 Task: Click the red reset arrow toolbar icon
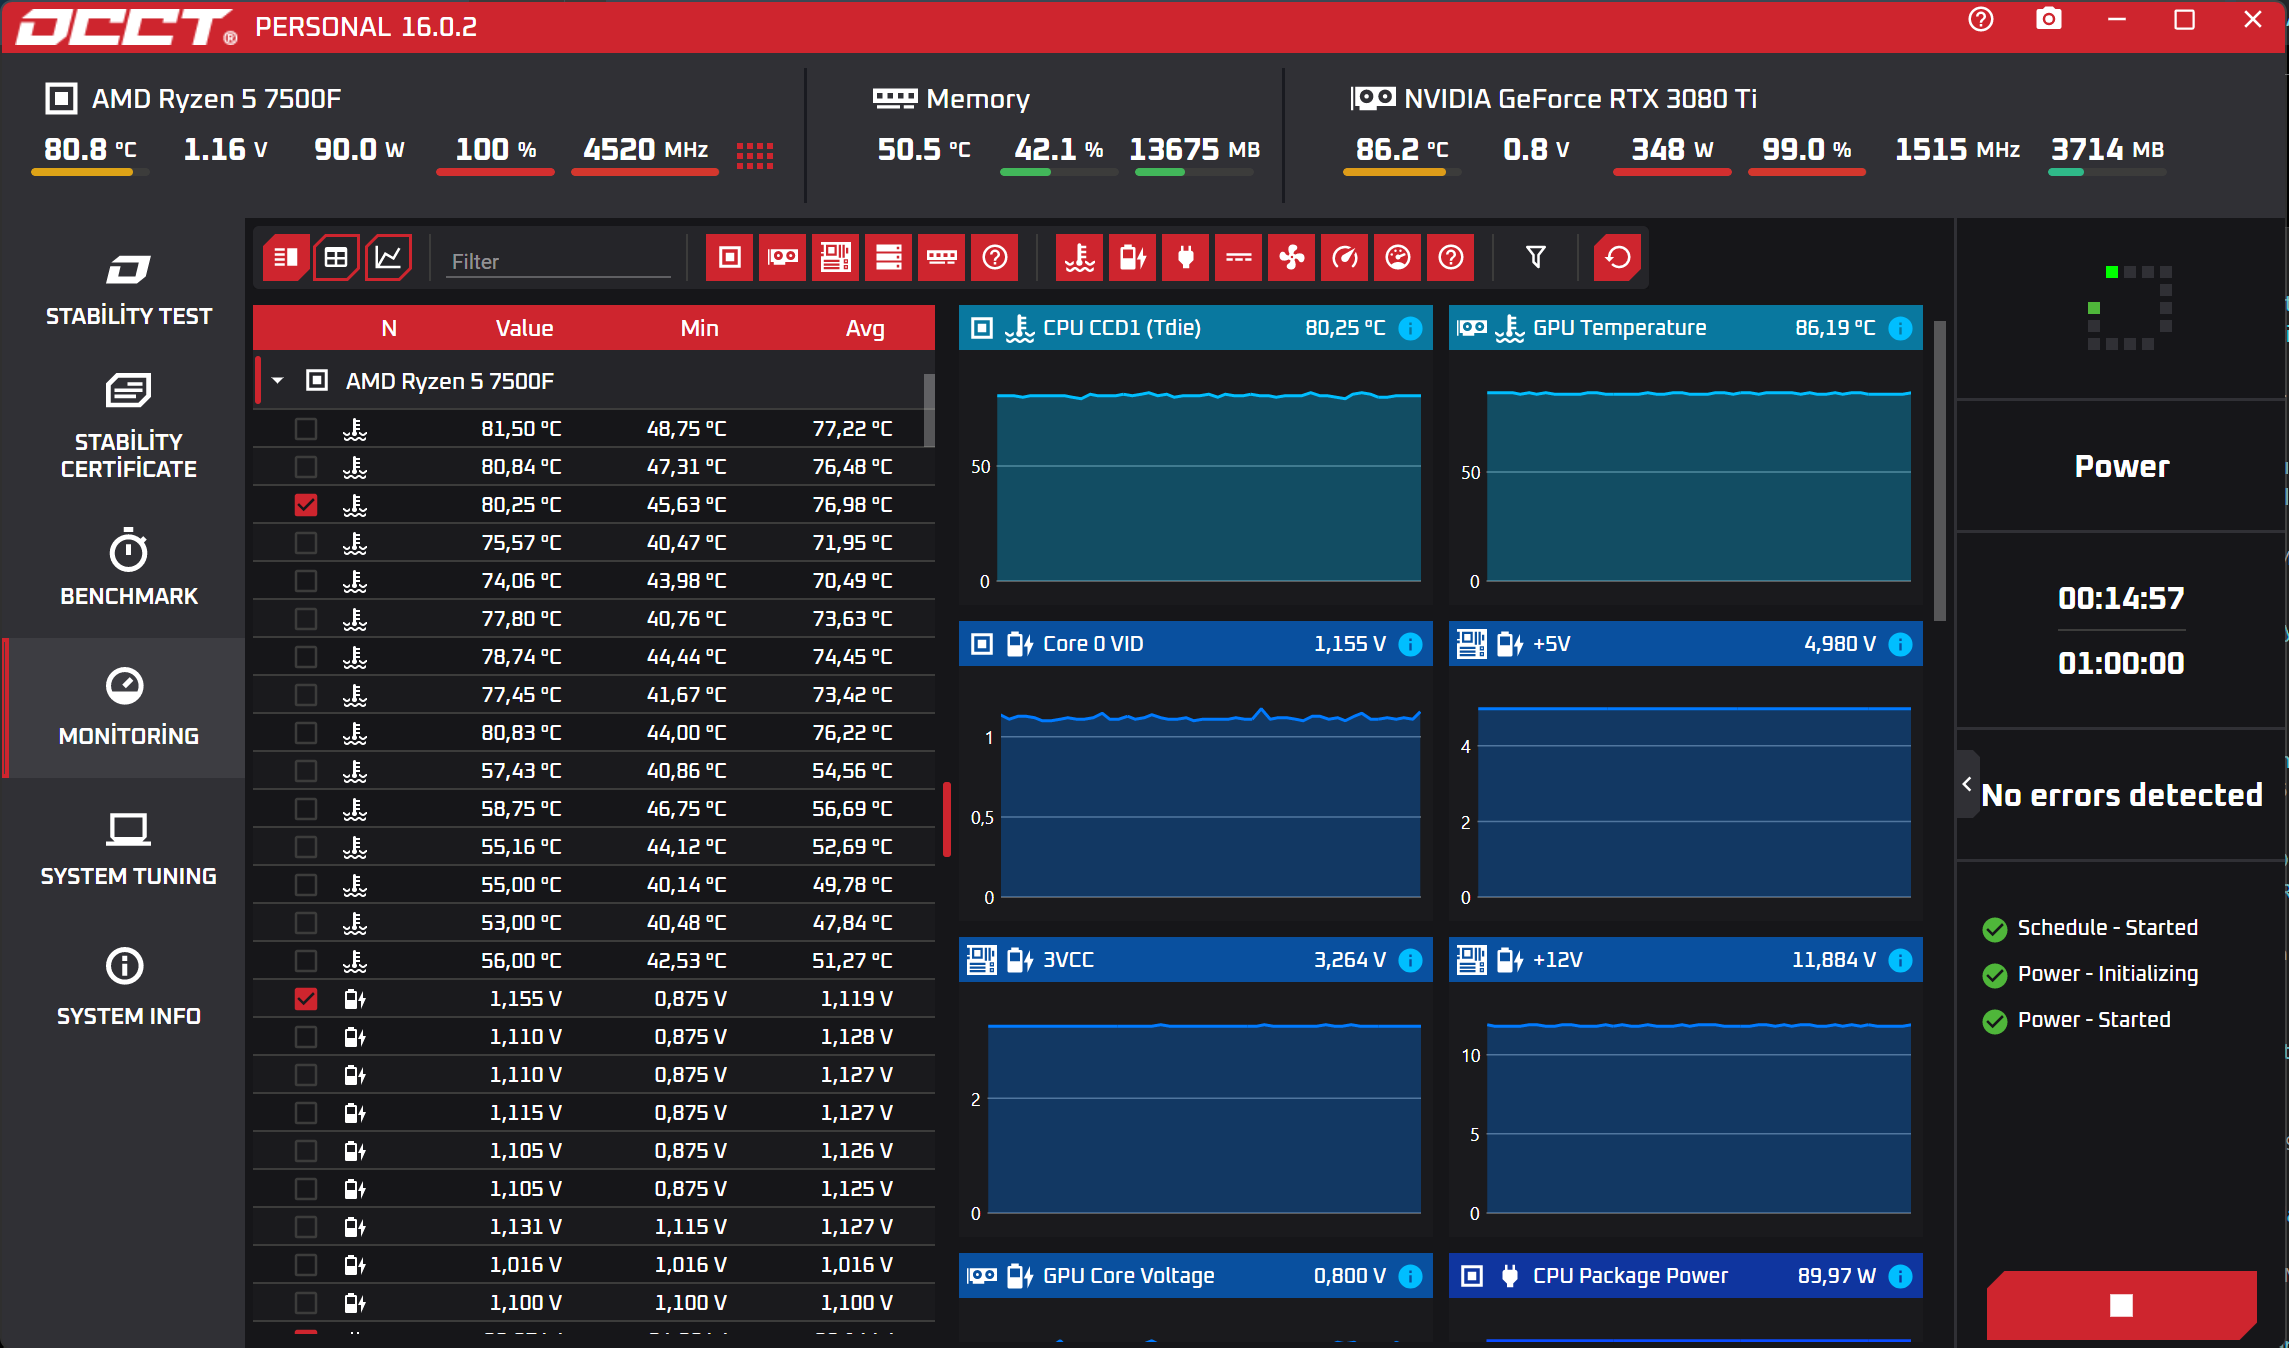click(1618, 258)
